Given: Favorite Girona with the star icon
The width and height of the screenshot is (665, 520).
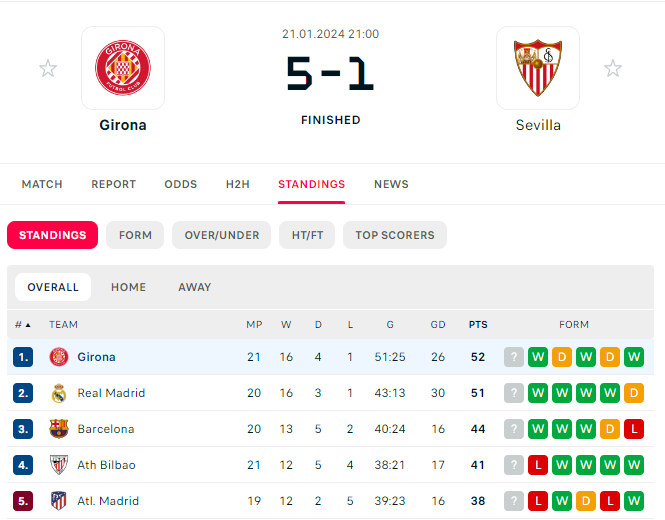Looking at the screenshot, I should (48, 68).
